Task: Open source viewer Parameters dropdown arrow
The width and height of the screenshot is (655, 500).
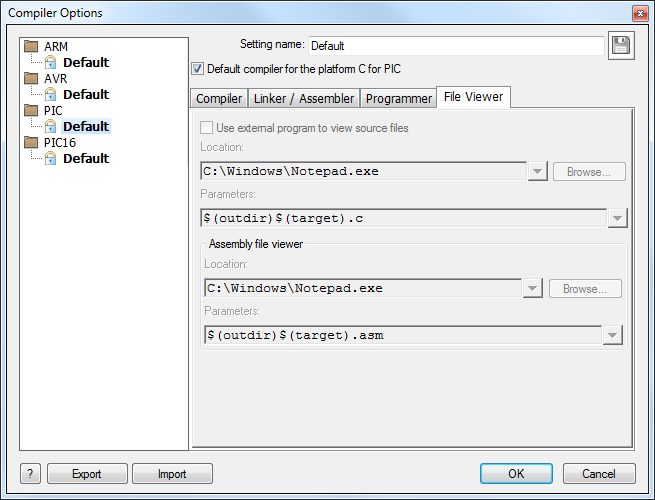Action: pyautogui.click(x=617, y=218)
